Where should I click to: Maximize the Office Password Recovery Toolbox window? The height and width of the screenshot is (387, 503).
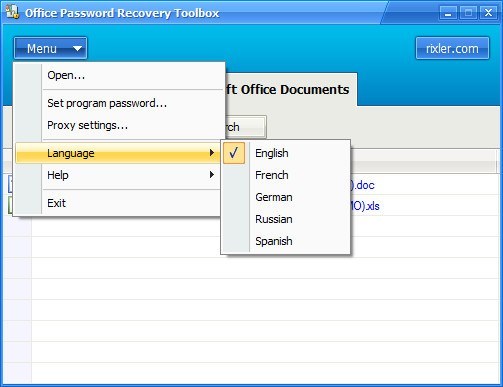468,13
